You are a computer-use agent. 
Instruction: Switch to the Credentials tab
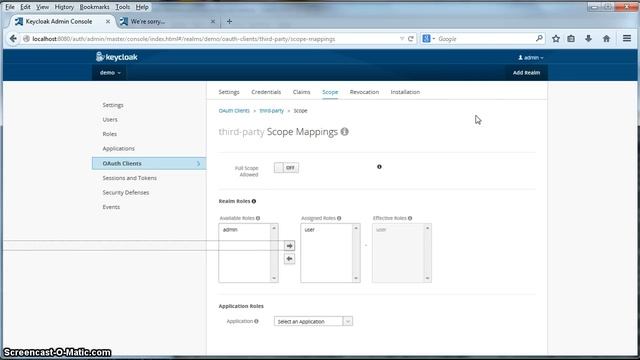point(266,92)
